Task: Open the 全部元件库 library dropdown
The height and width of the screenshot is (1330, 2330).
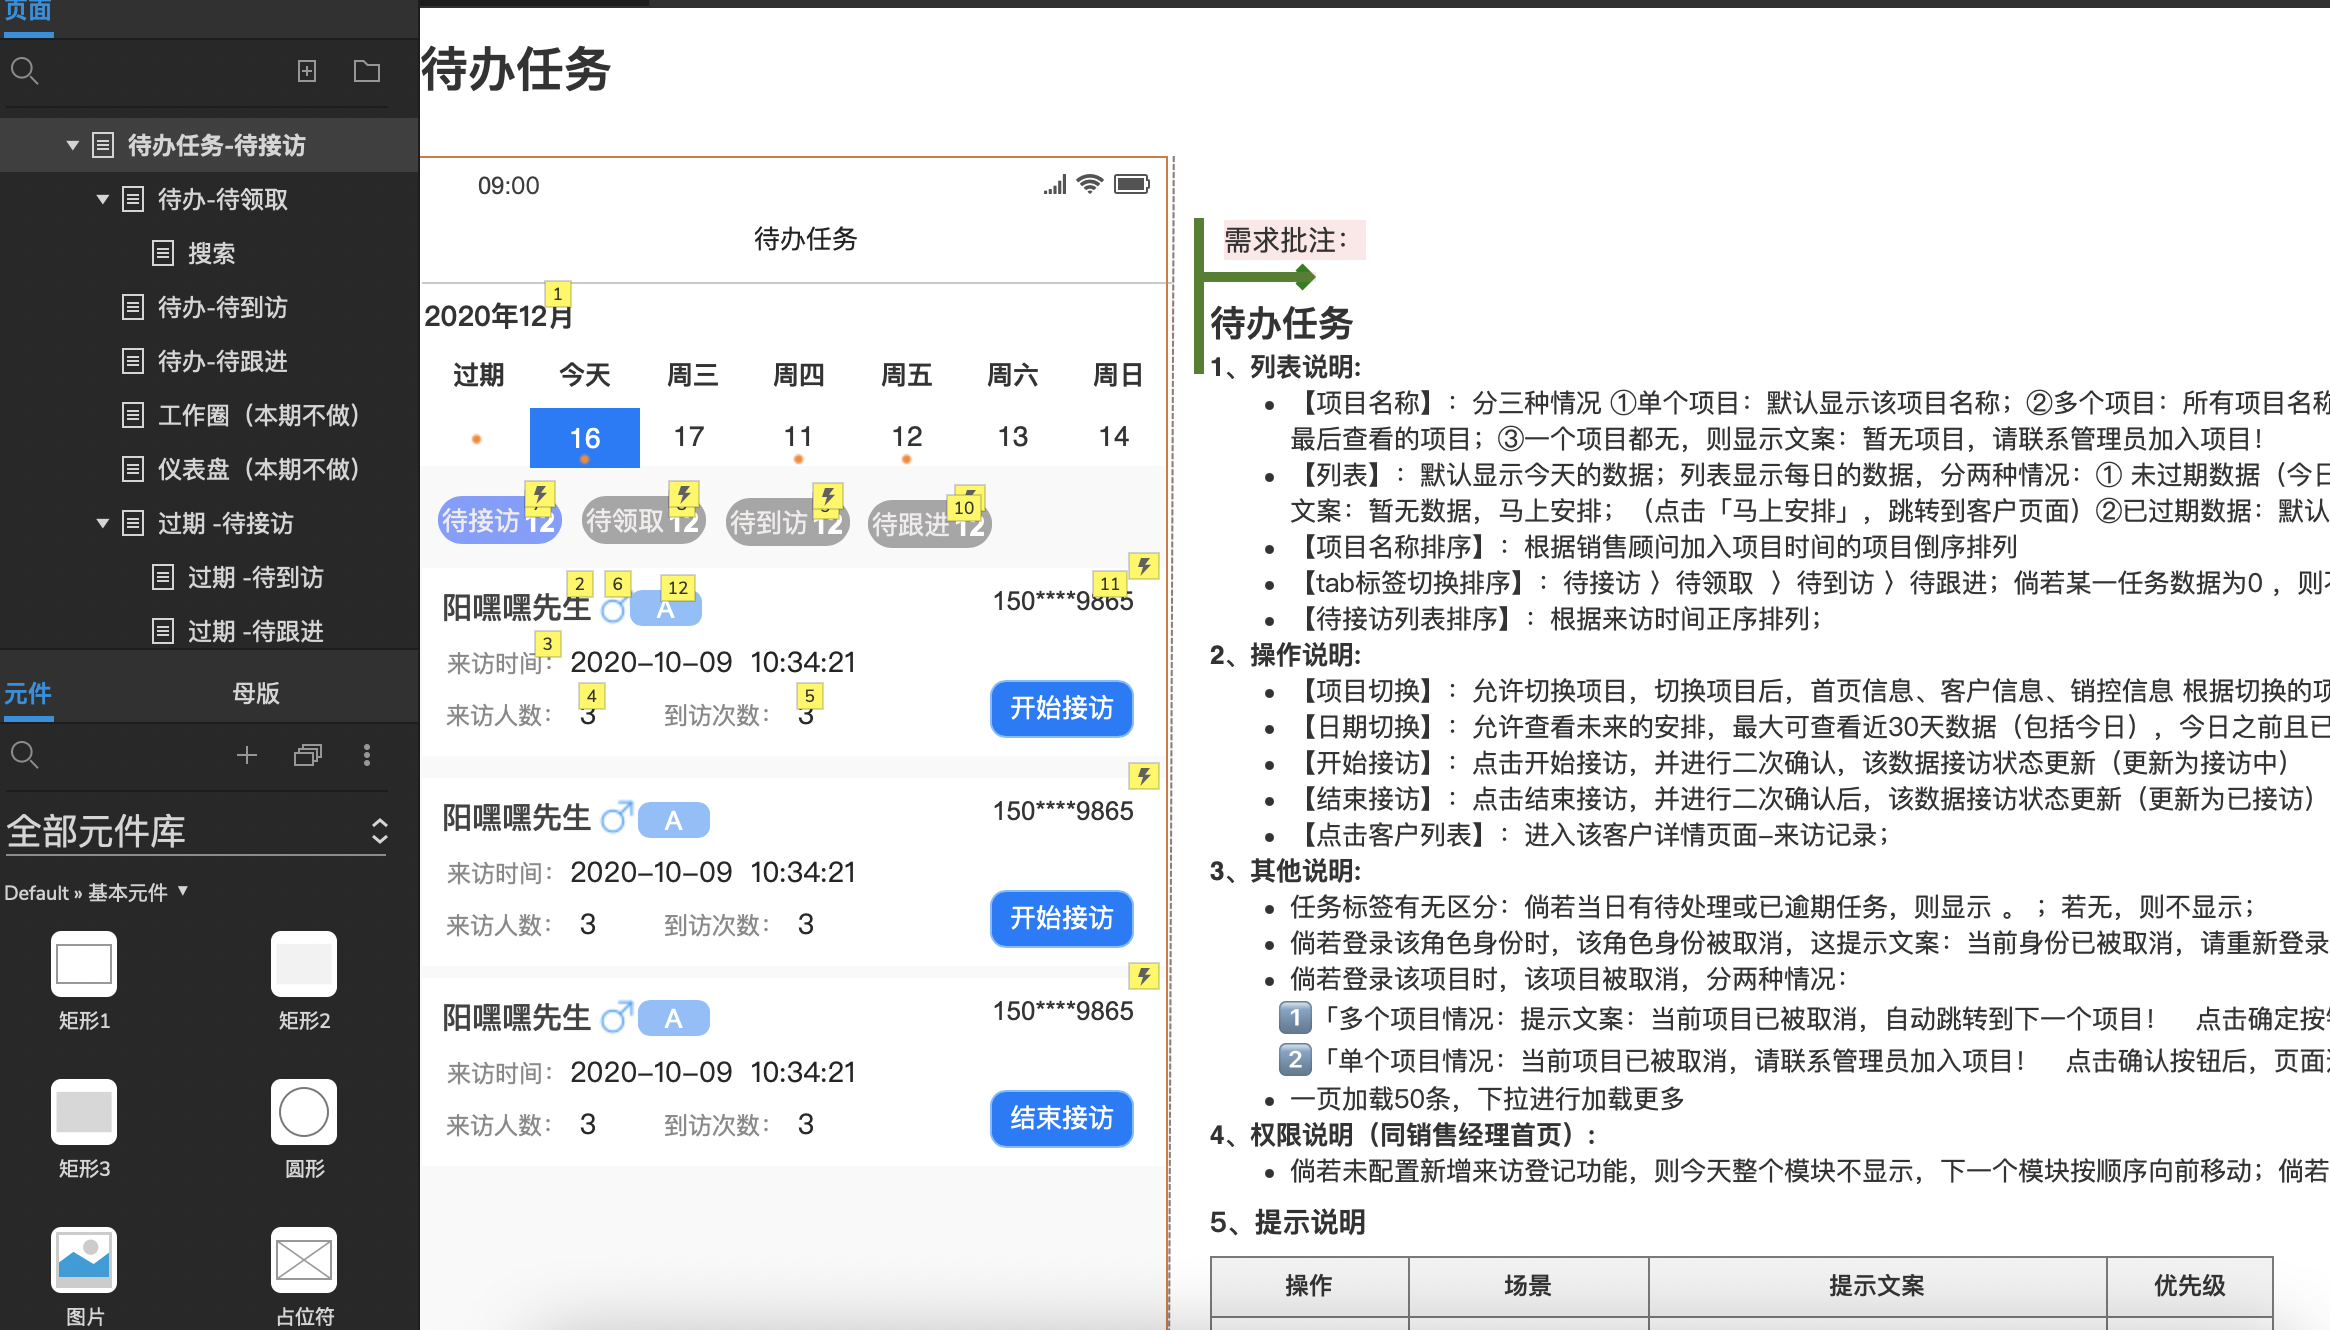Action: click(197, 831)
